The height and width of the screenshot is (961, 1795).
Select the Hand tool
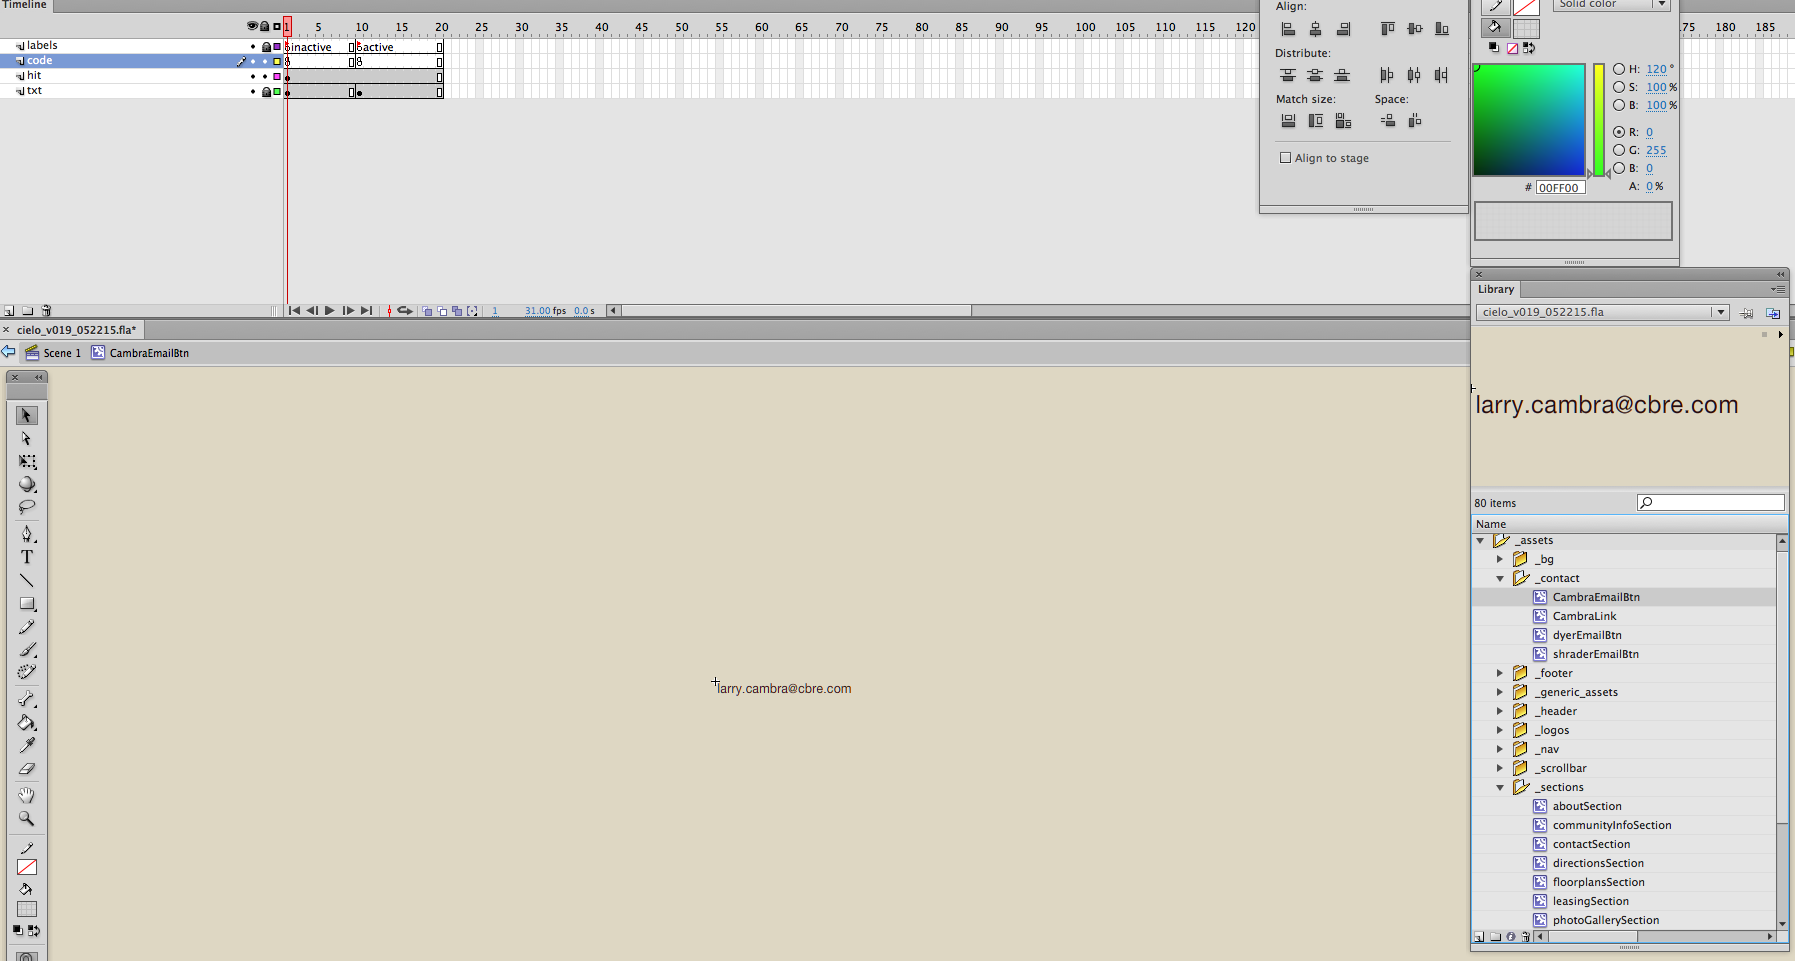click(27, 795)
